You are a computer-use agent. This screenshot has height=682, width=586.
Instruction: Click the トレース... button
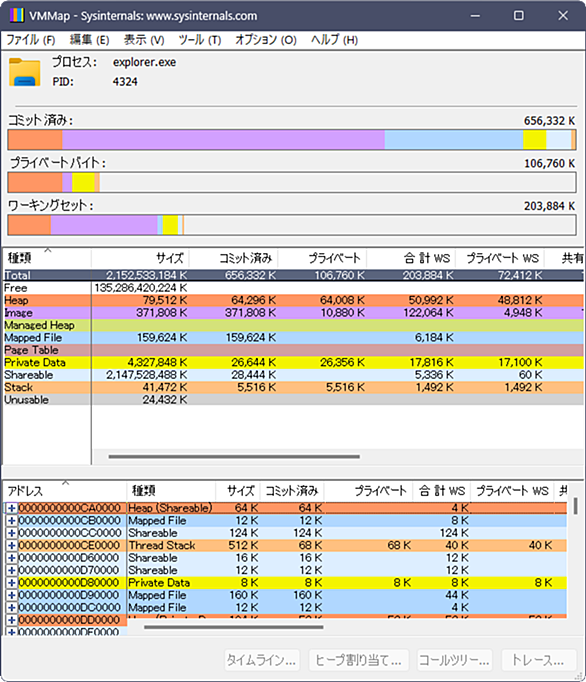(539, 660)
